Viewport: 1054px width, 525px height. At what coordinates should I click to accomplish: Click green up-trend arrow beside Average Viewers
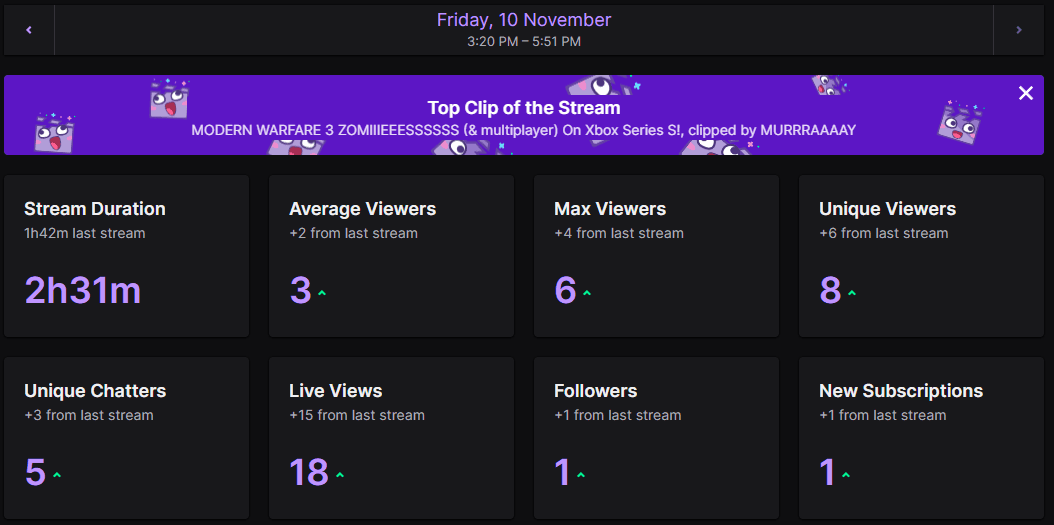click(x=322, y=294)
